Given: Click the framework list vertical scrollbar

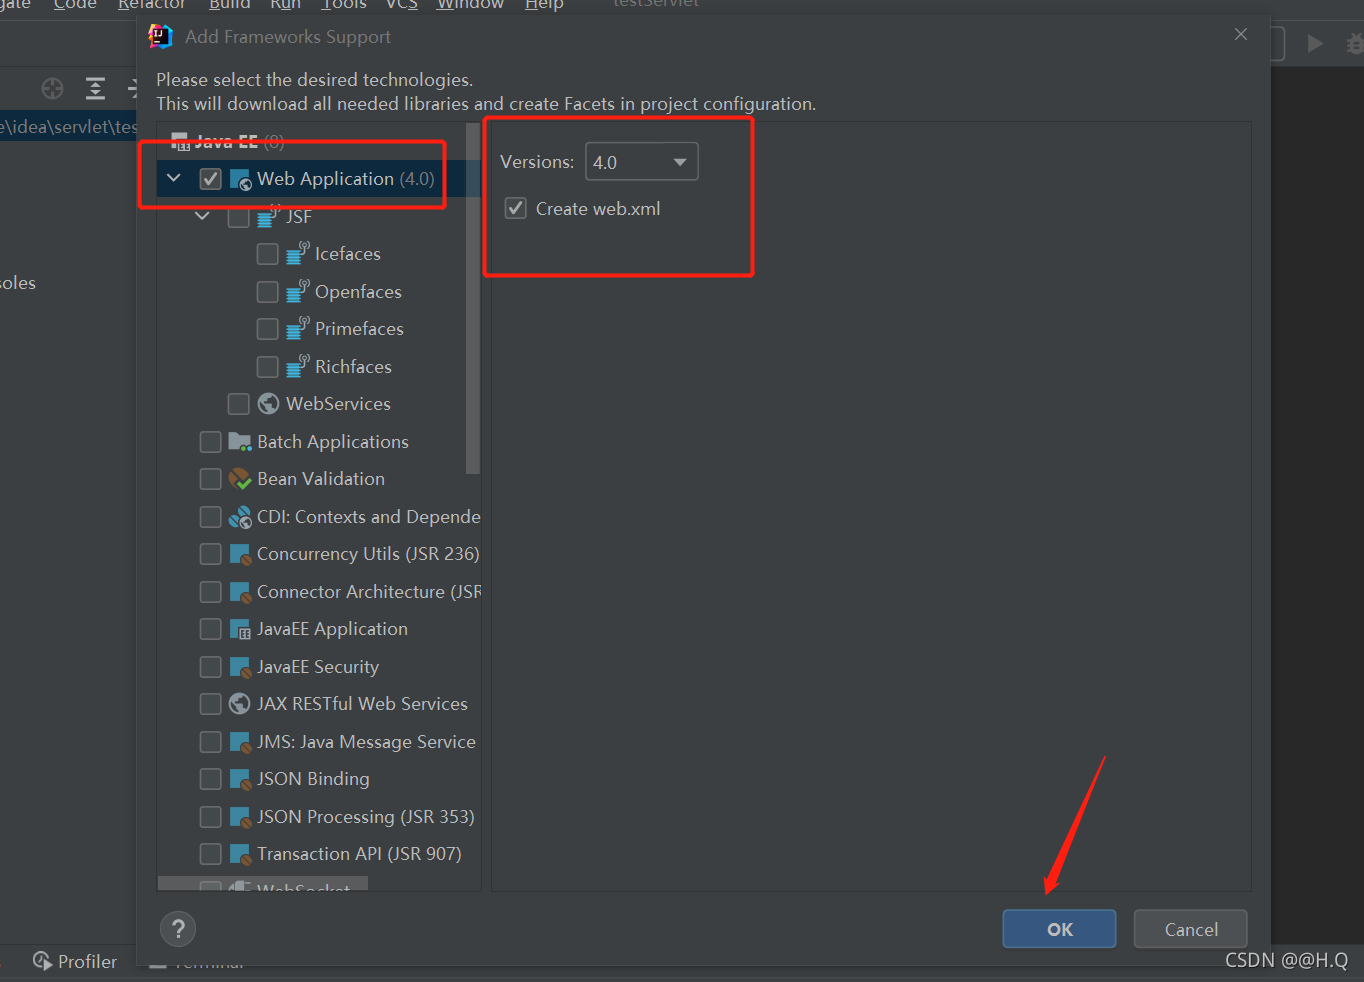Looking at the screenshot, I should [473, 298].
